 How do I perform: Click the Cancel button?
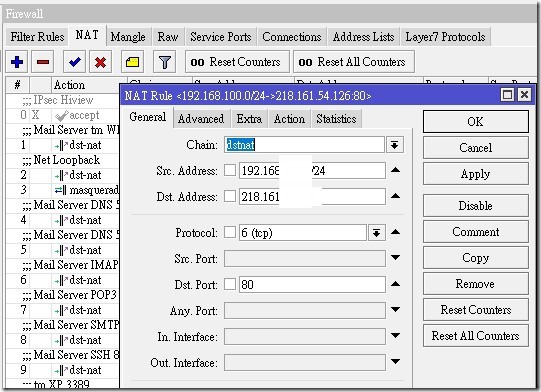475,148
